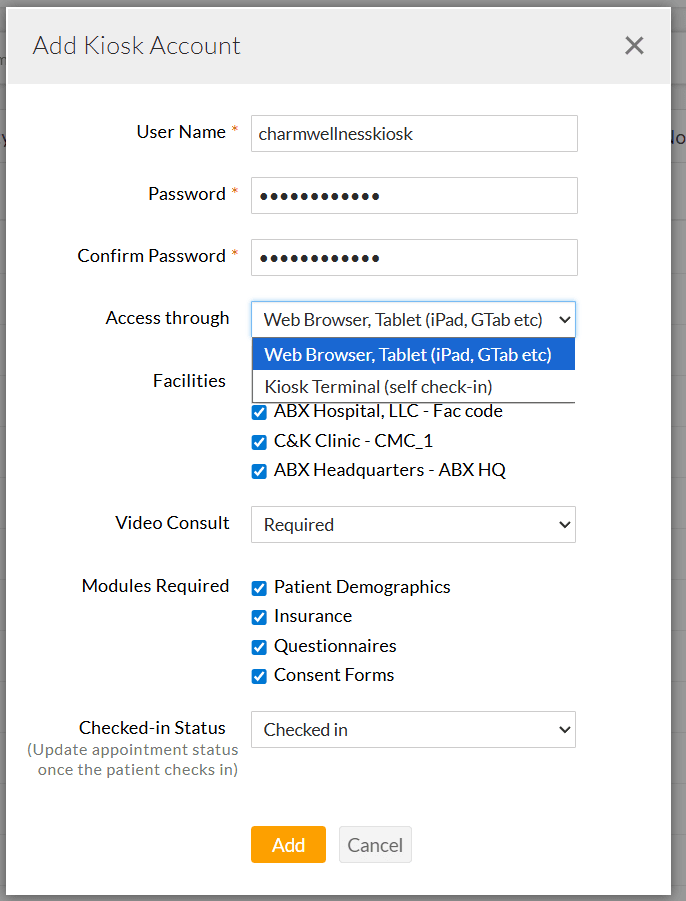This screenshot has height=901, width=686.
Task: Click the Patient Demographics label text
Action: pos(362,587)
